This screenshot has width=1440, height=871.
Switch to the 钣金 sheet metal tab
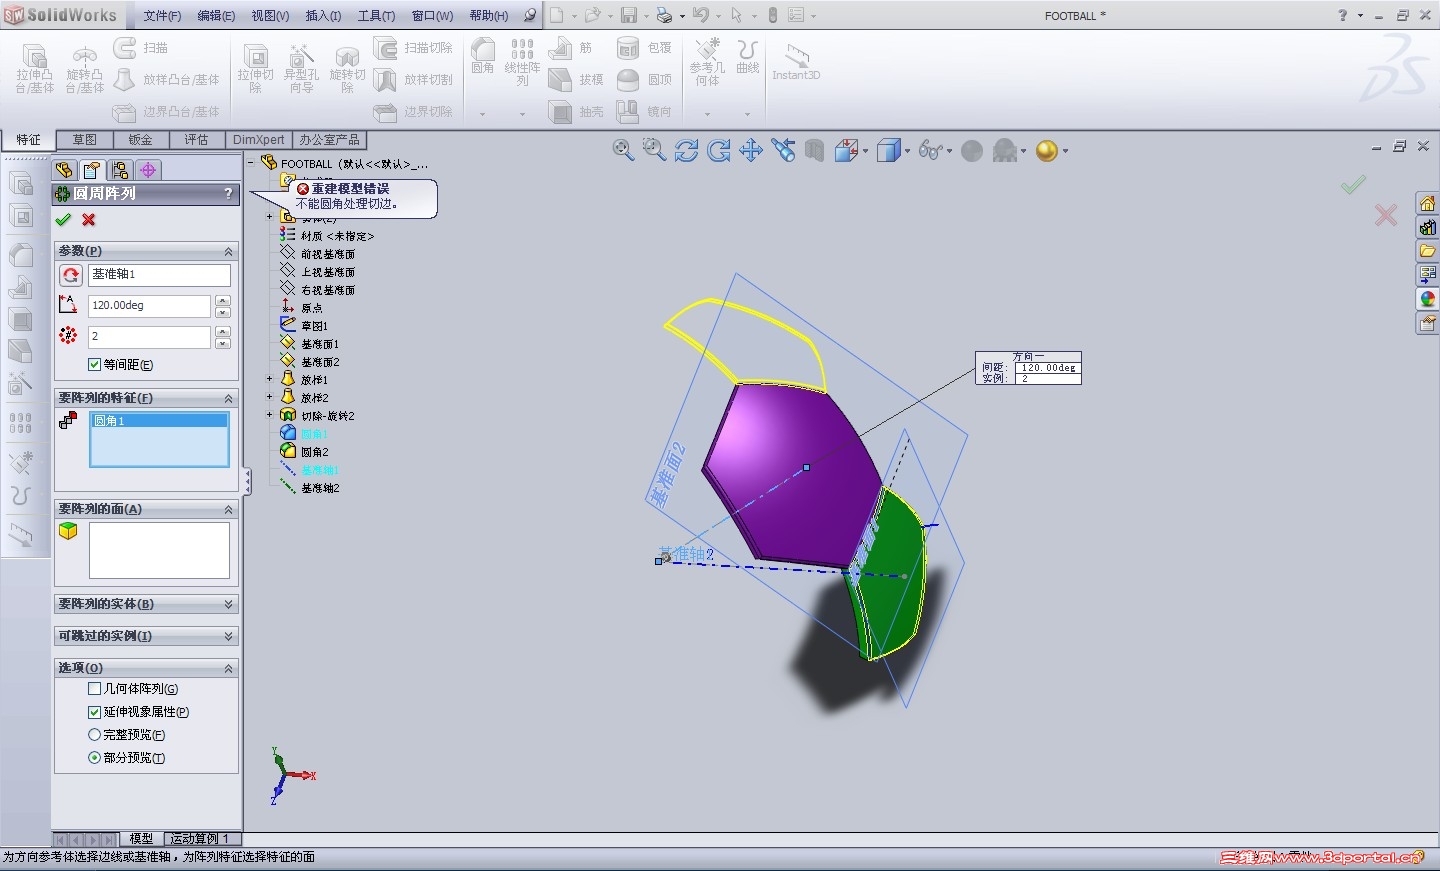(x=141, y=140)
